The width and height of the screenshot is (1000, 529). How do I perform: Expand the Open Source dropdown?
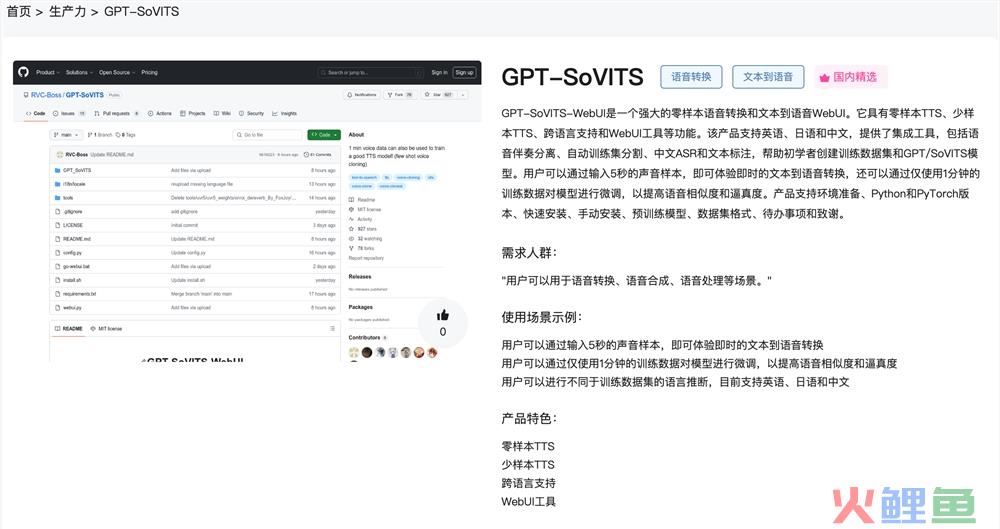(117, 72)
